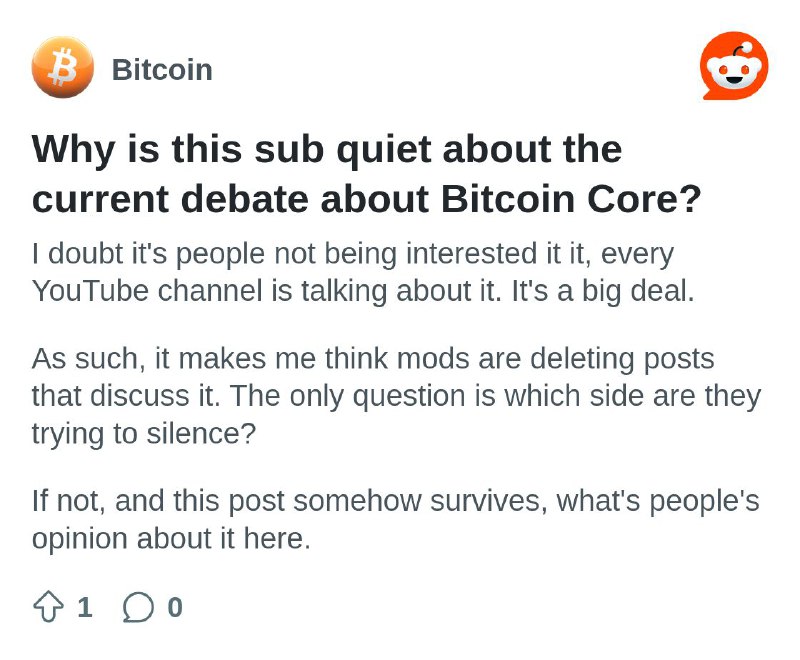Screen dimensions: 800x660
Task: Click the paragraph starting "I doubt it's people"
Action: pos(363,272)
